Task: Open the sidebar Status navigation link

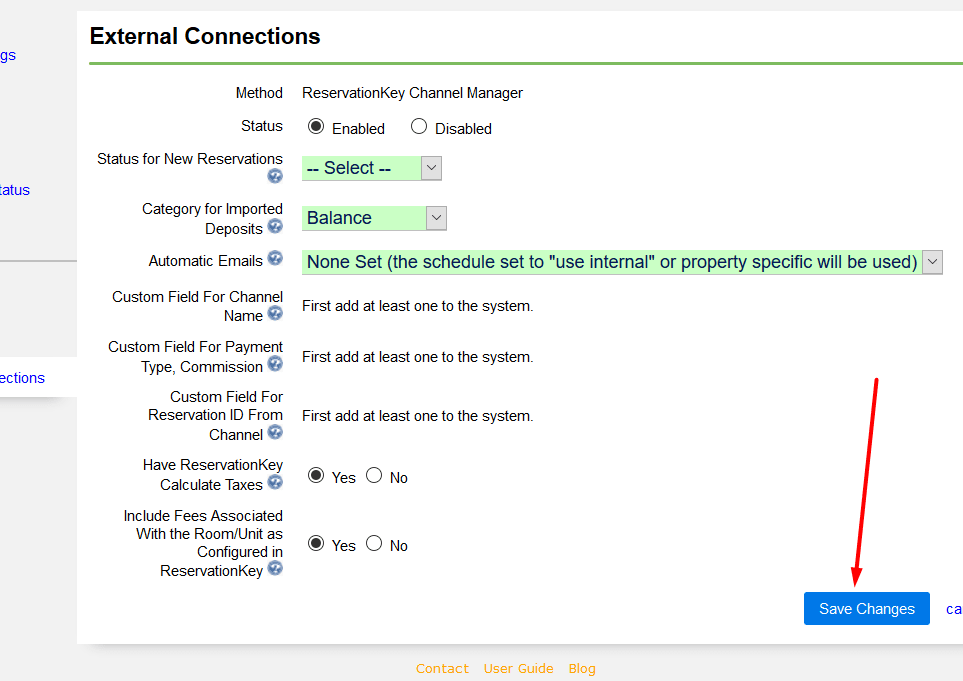Action: pos(14,190)
